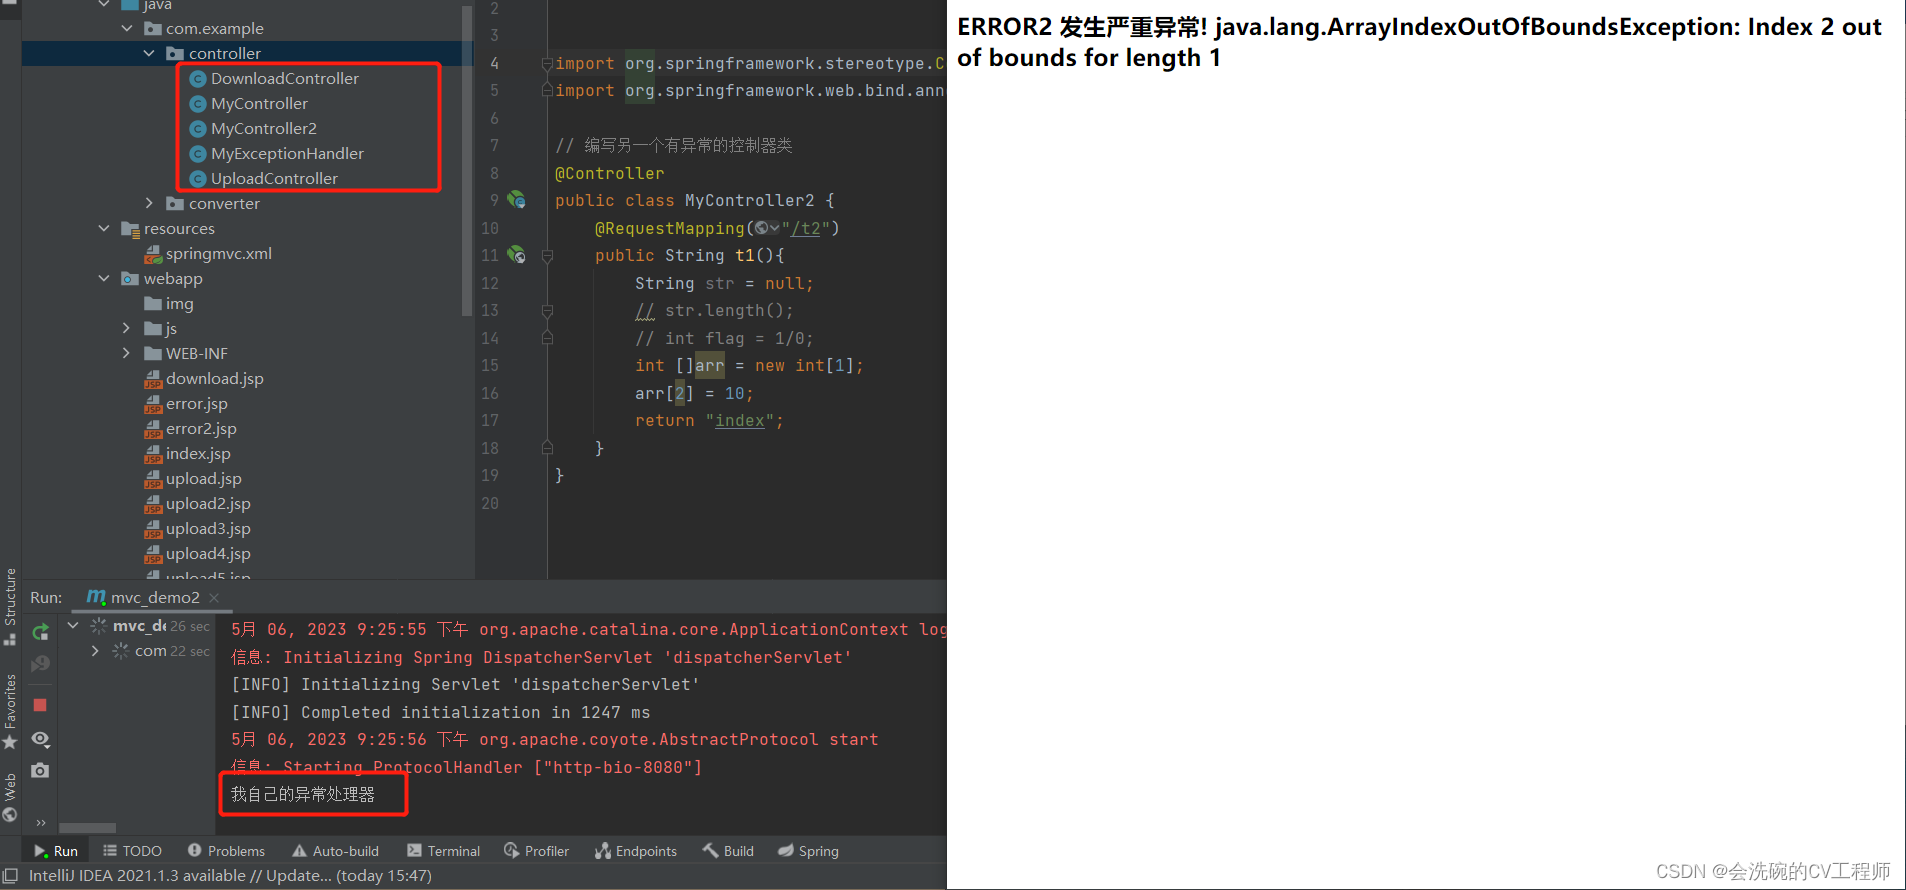Open the Structure tool window

pos(10,606)
